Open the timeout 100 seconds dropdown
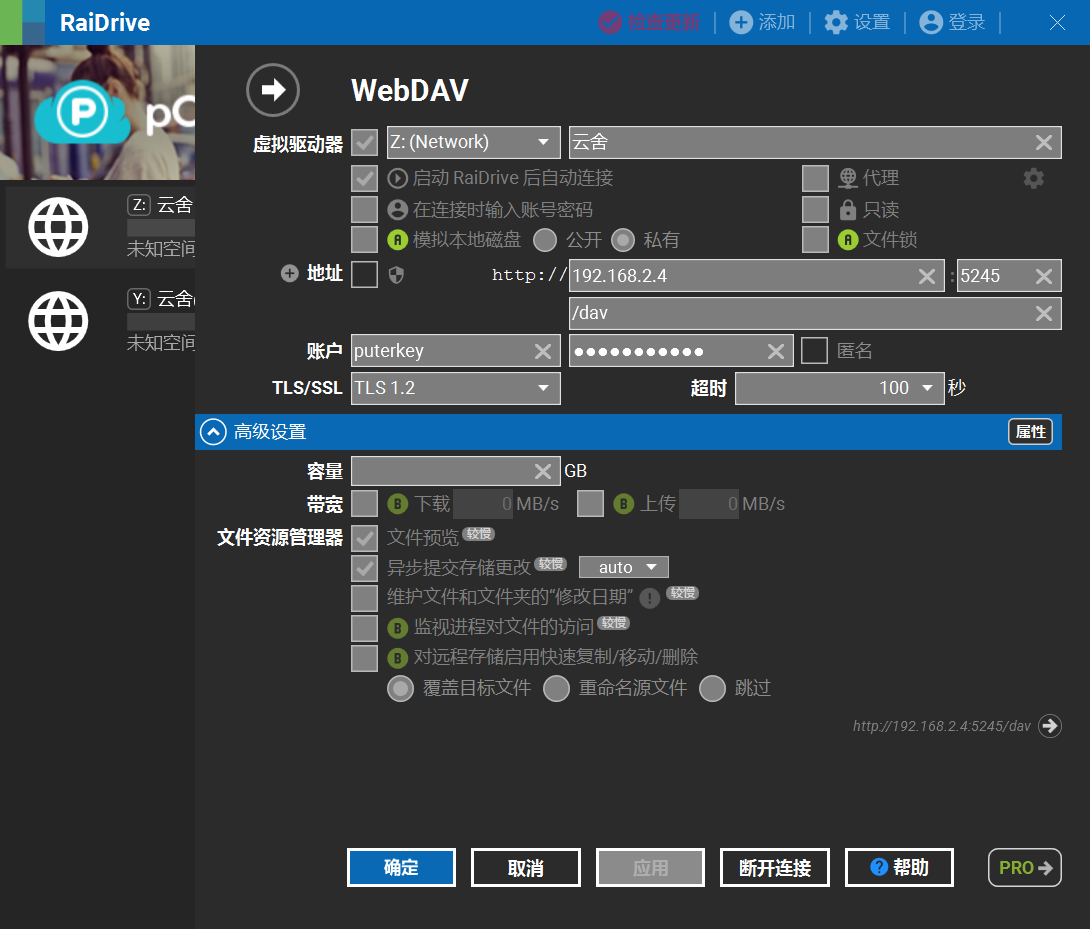The image size is (1090, 929). [x=840, y=388]
